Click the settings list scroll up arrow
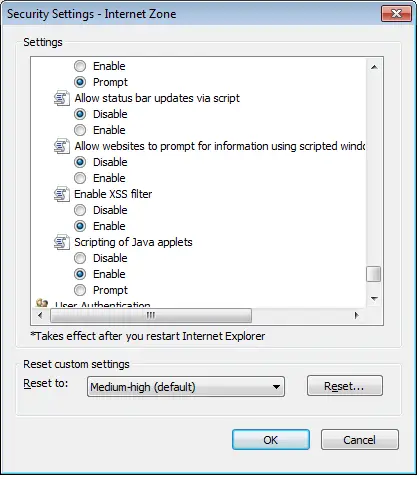419x479 pixels. click(x=374, y=67)
